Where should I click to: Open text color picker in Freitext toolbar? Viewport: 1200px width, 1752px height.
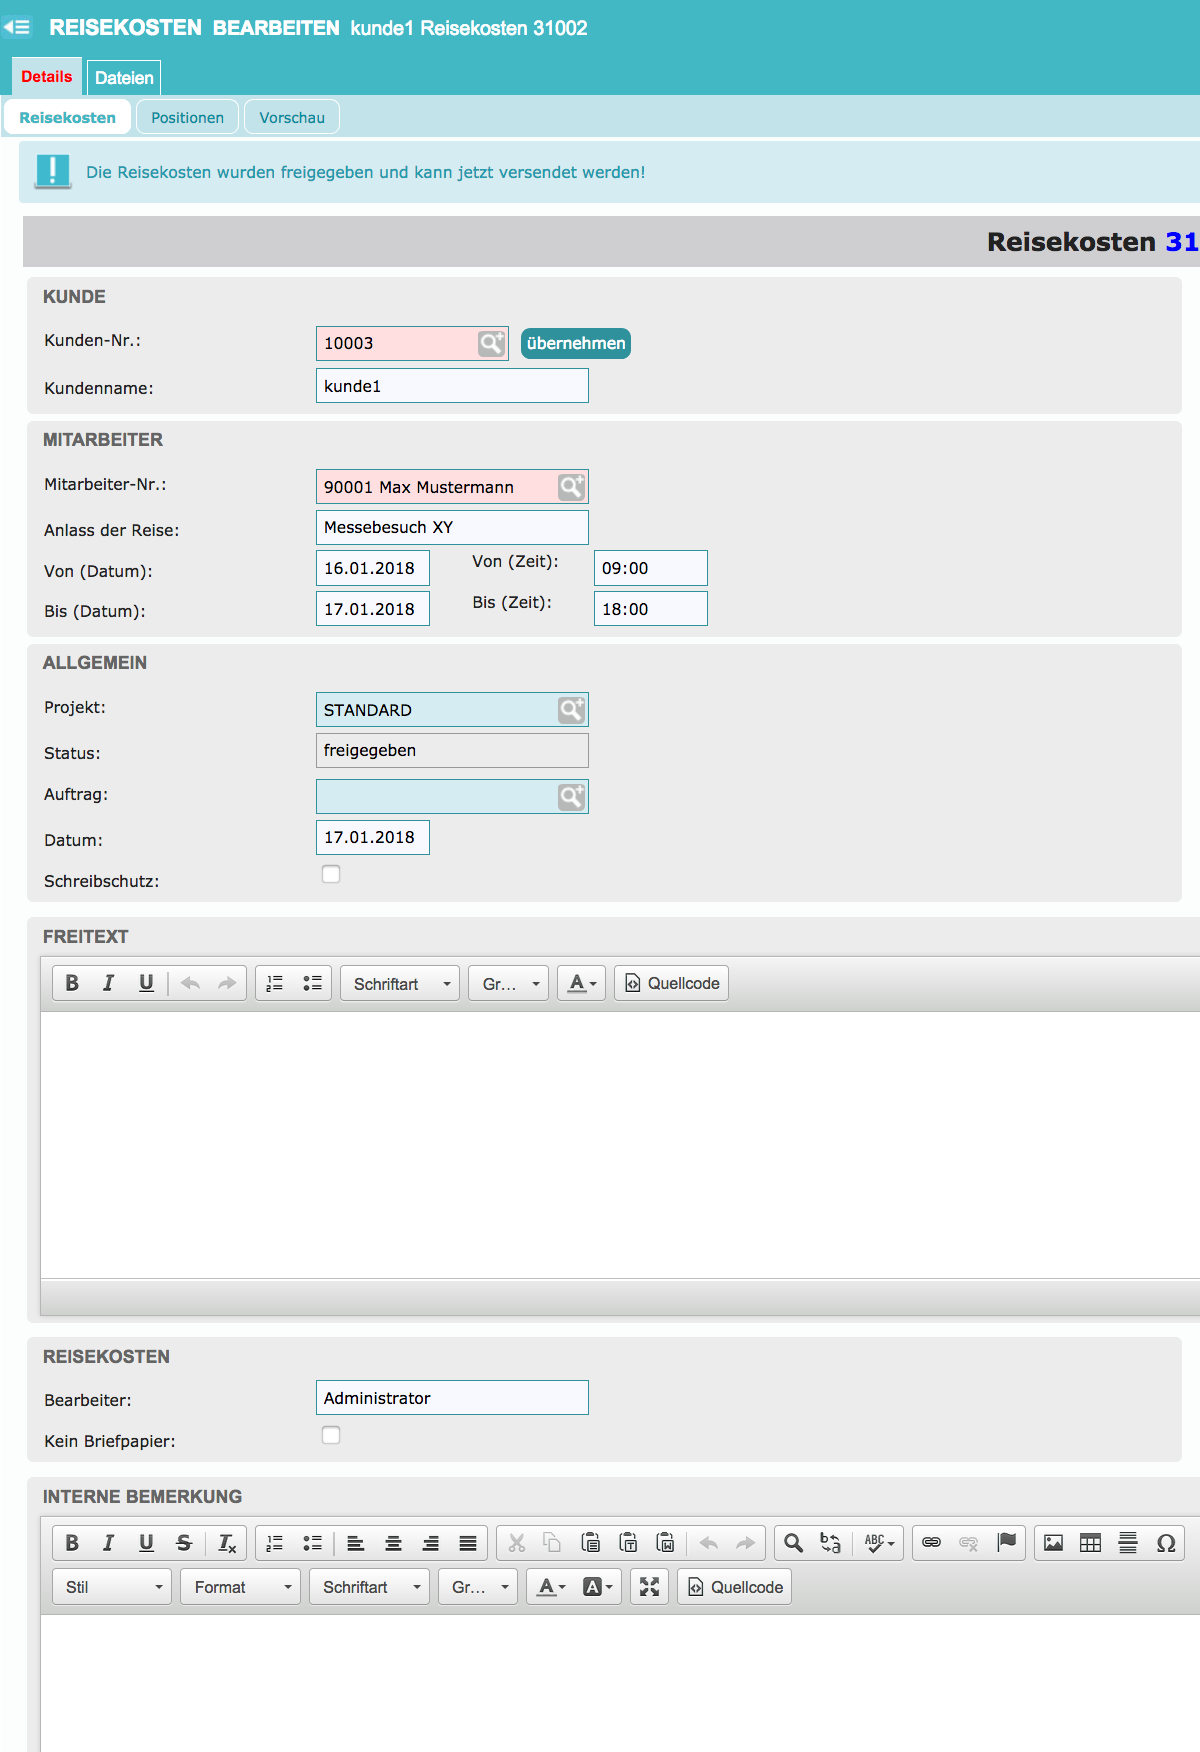pos(581,983)
